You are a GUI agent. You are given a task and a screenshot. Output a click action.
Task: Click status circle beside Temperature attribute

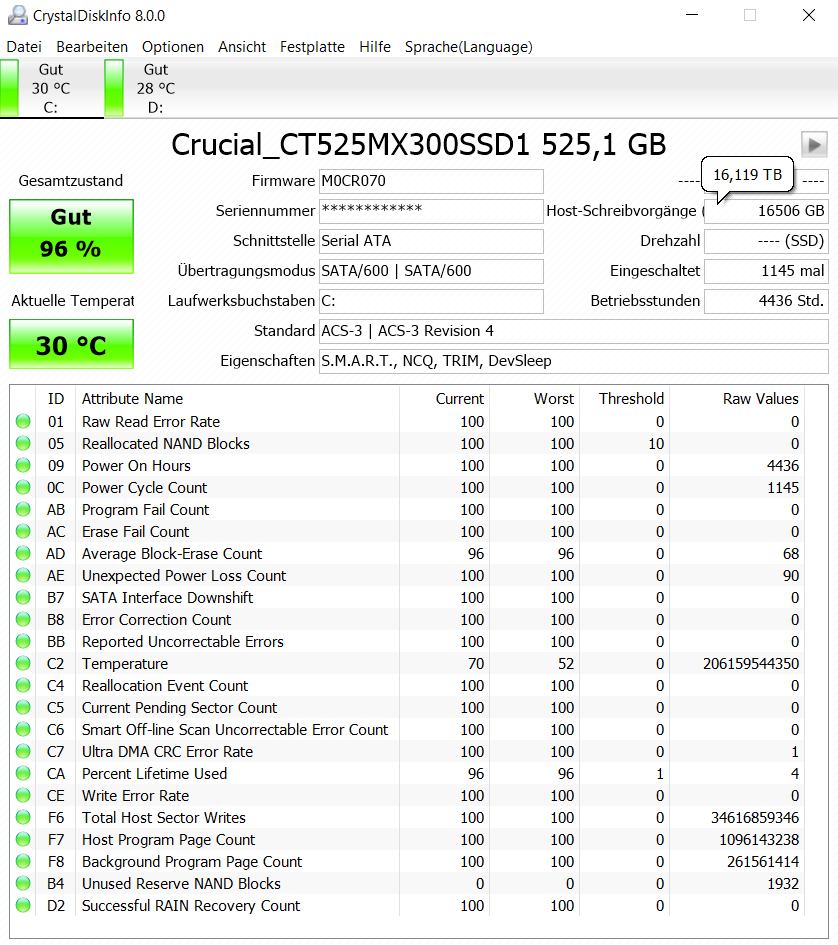coord(23,664)
